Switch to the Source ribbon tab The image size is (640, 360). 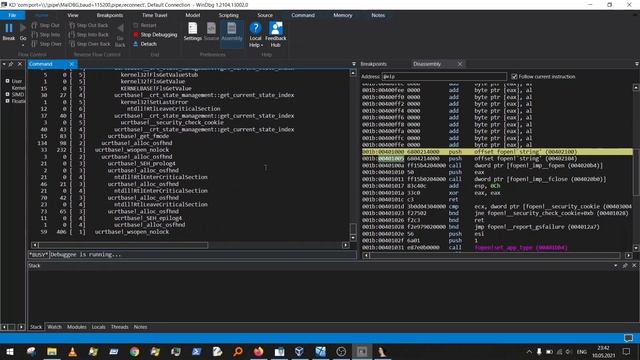tap(265, 15)
